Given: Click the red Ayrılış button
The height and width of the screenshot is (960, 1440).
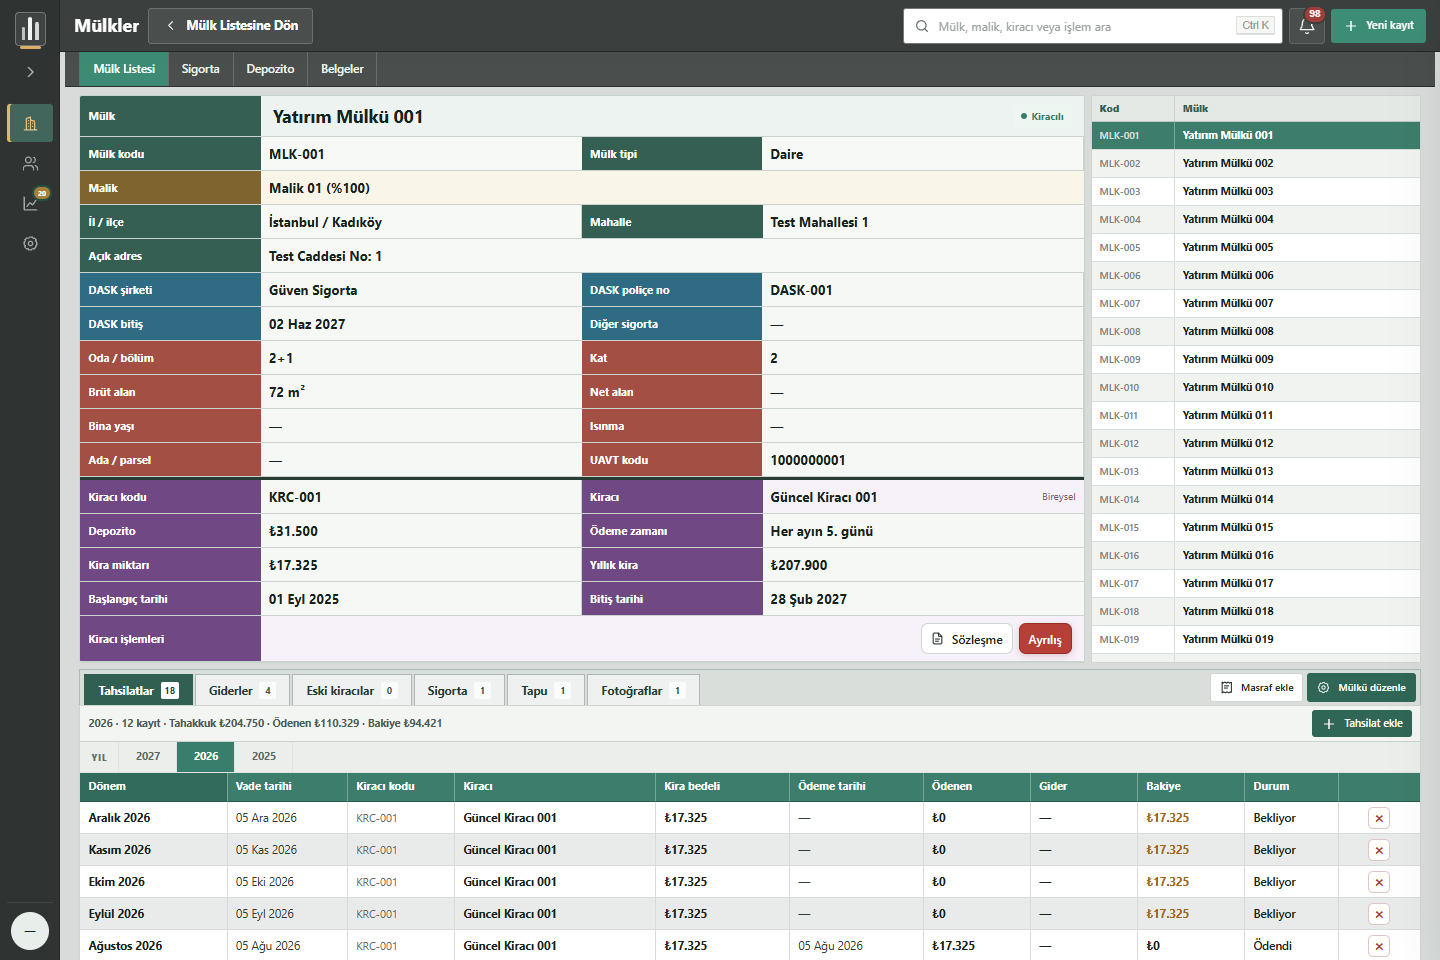Looking at the screenshot, I should pyautogui.click(x=1045, y=639).
